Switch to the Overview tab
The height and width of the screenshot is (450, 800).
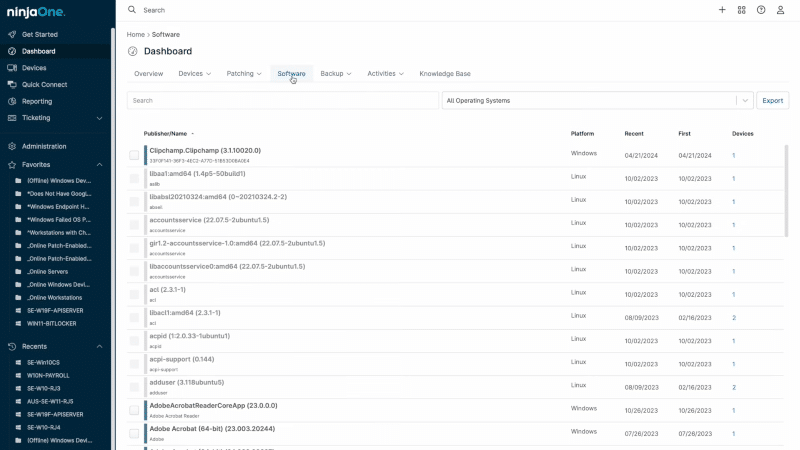tap(148, 73)
